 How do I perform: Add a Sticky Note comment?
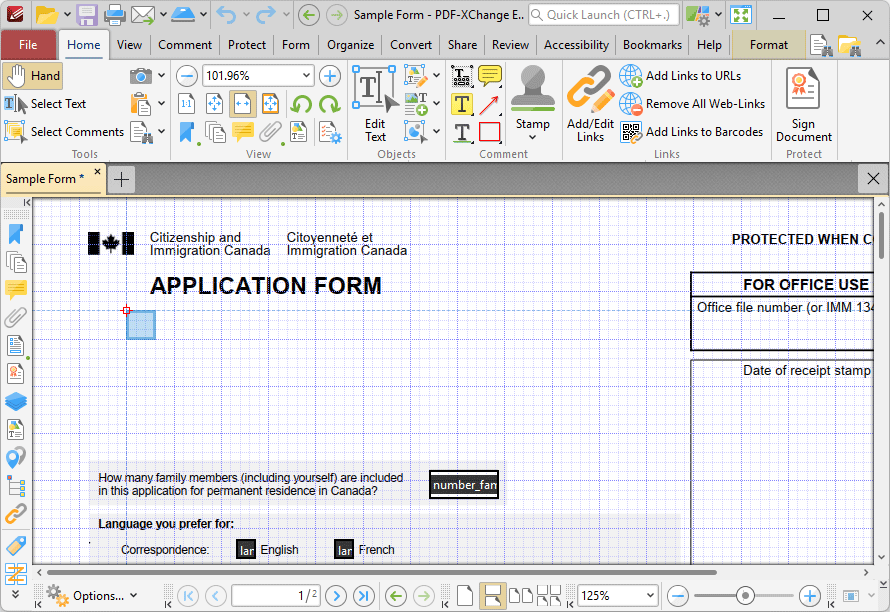point(490,76)
